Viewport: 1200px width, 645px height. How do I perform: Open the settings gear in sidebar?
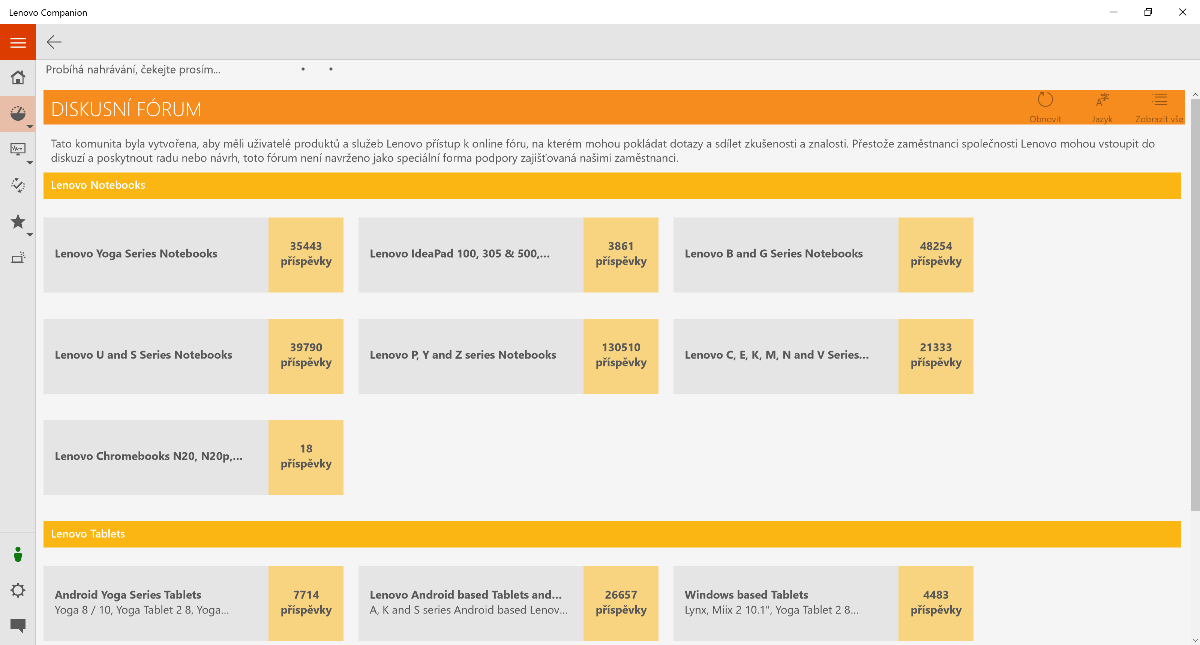tap(17, 590)
